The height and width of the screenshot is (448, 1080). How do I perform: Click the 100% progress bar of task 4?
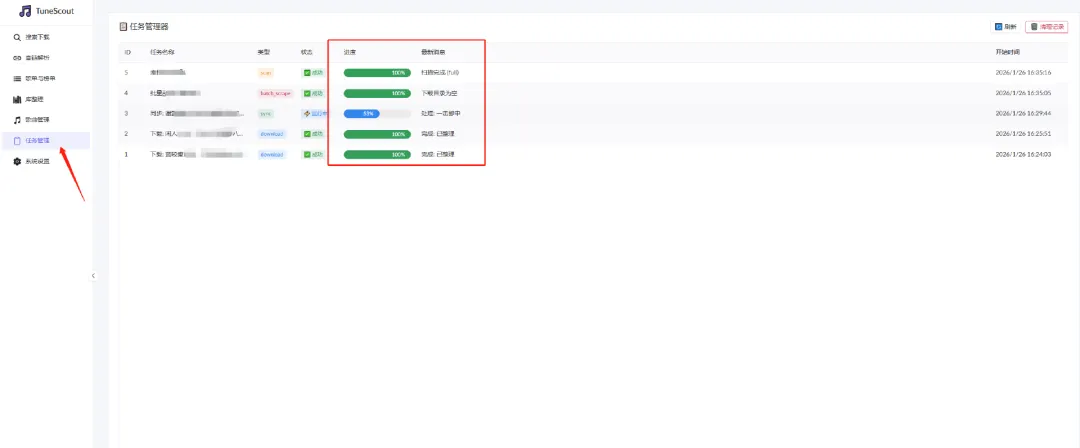[377, 93]
